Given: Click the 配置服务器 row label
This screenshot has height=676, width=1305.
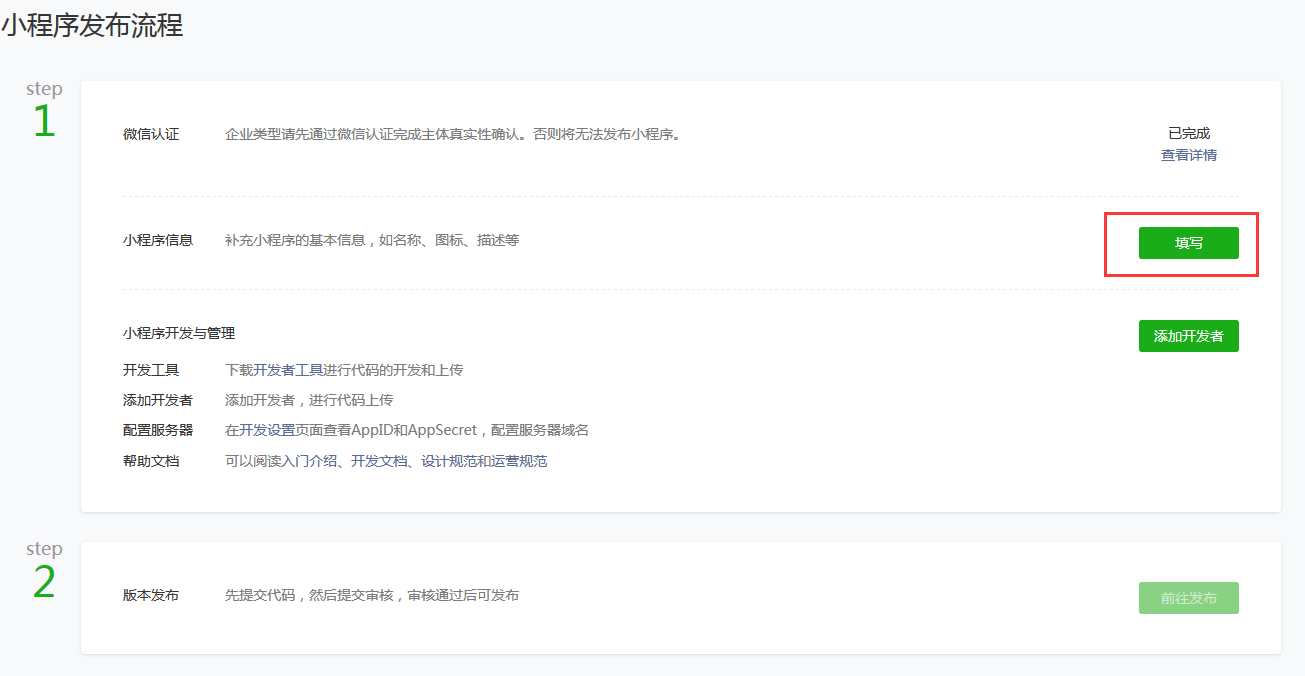Looking at the screenshot, I should click(158, 430).
